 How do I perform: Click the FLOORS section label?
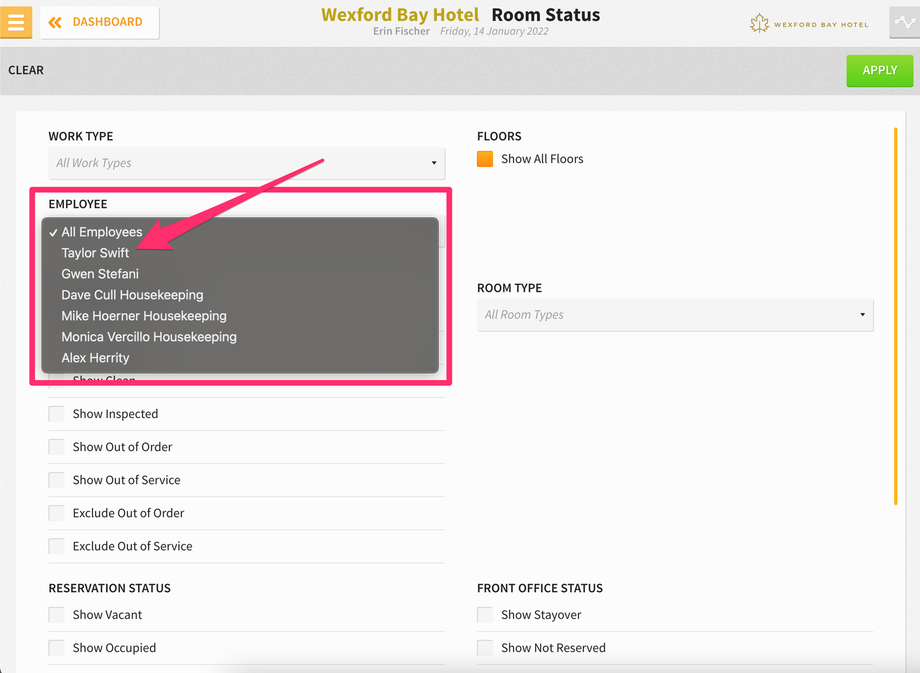(x=499, y=136)
